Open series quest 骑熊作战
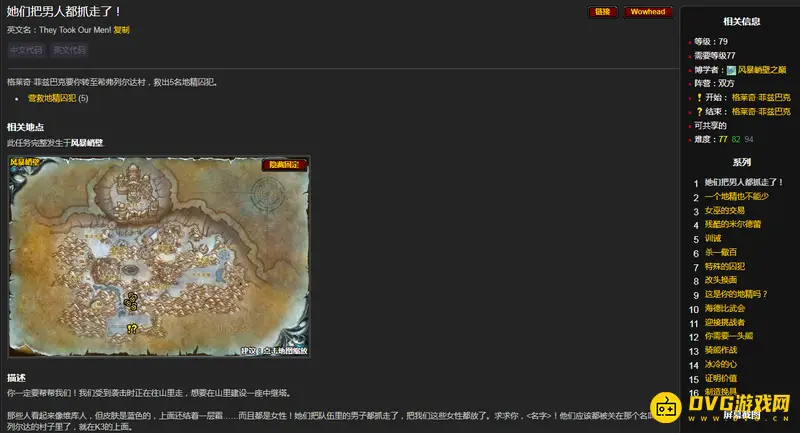The height and width of the screenshot is (433, 800). [x=720, y=350]
